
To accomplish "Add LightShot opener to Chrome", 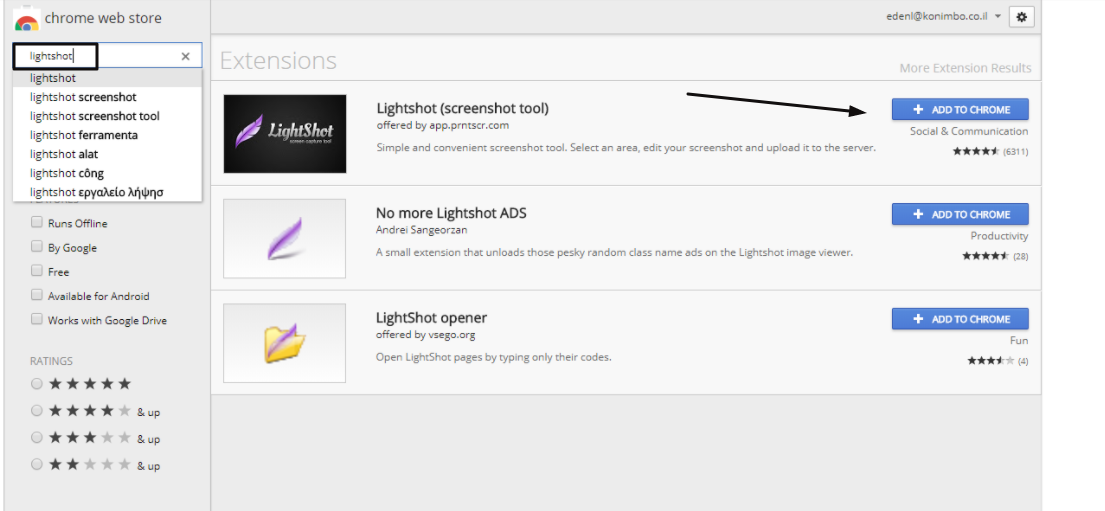I will [960, 319].
